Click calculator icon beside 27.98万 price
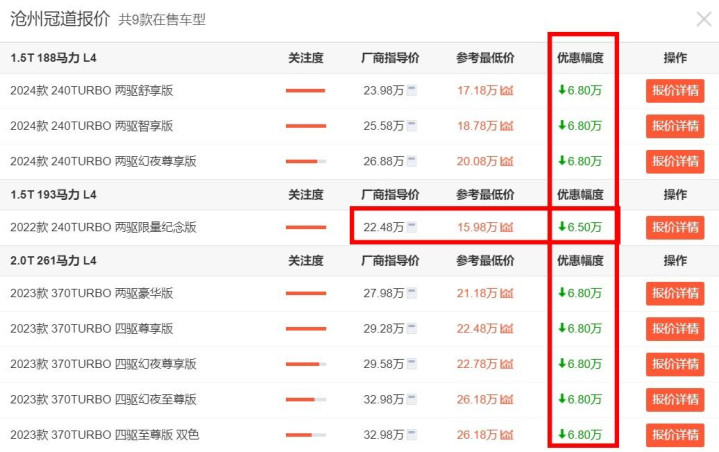The height and width of the screenshot is (452, 719). [x=412, y=293]
